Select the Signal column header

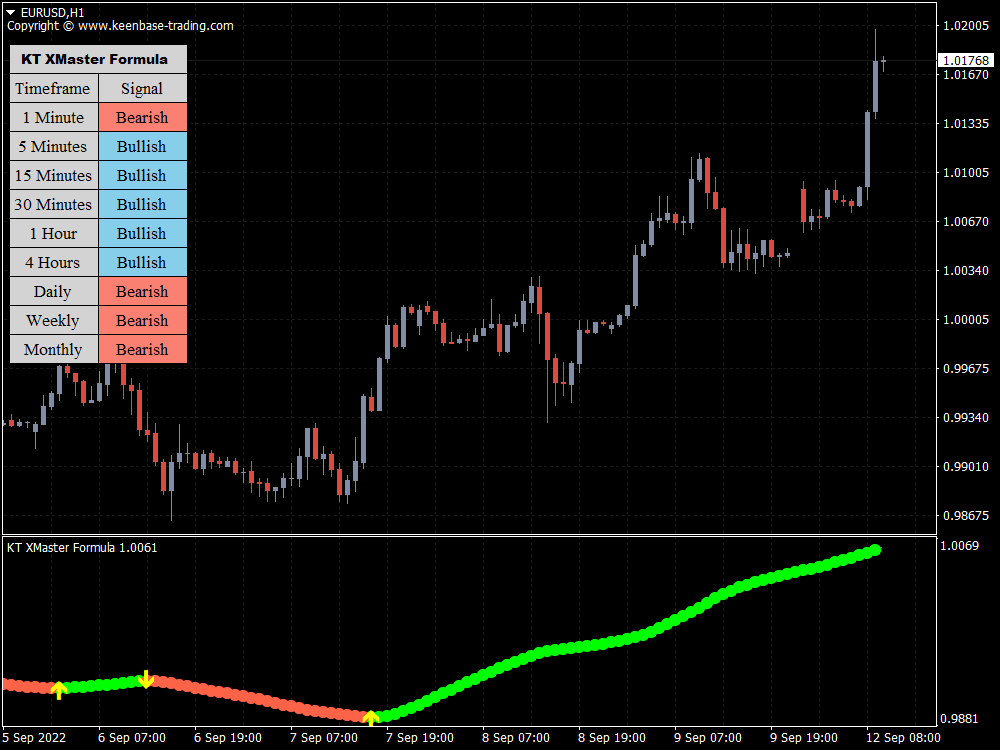point(143,89)
